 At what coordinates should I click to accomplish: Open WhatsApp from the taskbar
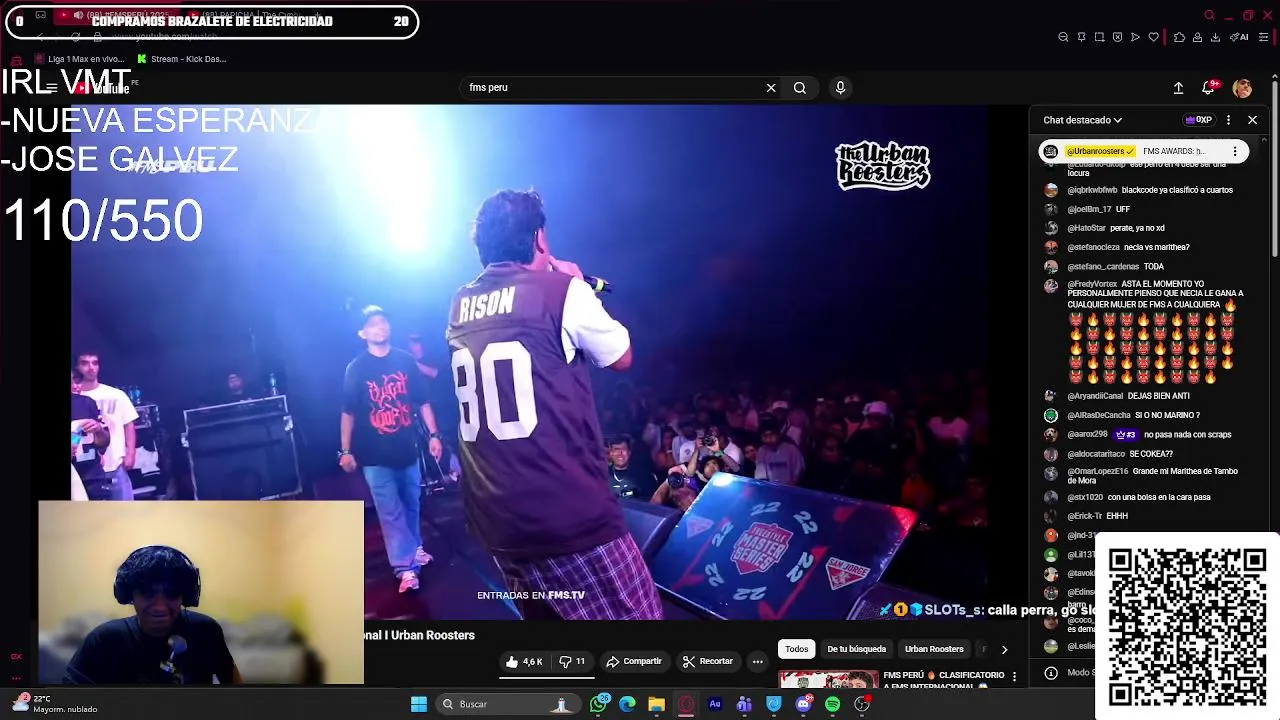tap(598, 705)
